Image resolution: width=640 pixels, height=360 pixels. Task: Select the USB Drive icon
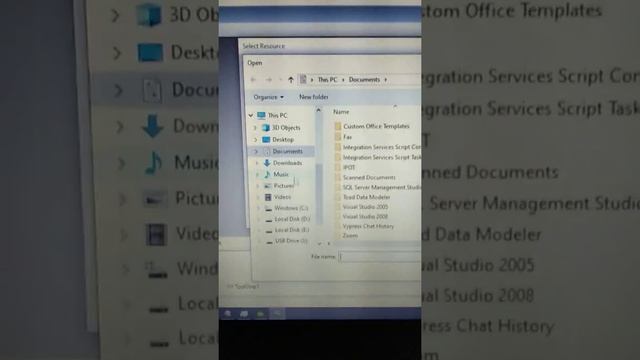click(x=269, y=242)
